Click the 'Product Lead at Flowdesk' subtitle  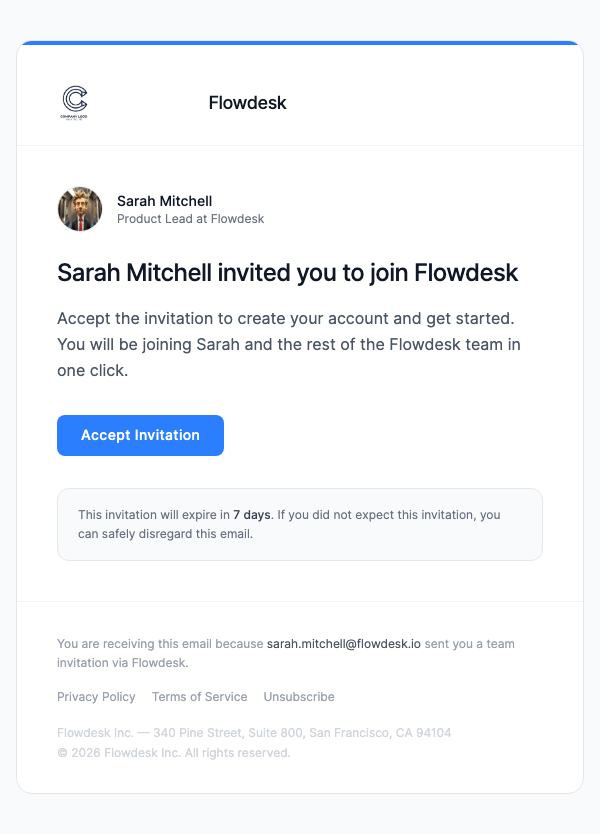click(x=190, y=219)
